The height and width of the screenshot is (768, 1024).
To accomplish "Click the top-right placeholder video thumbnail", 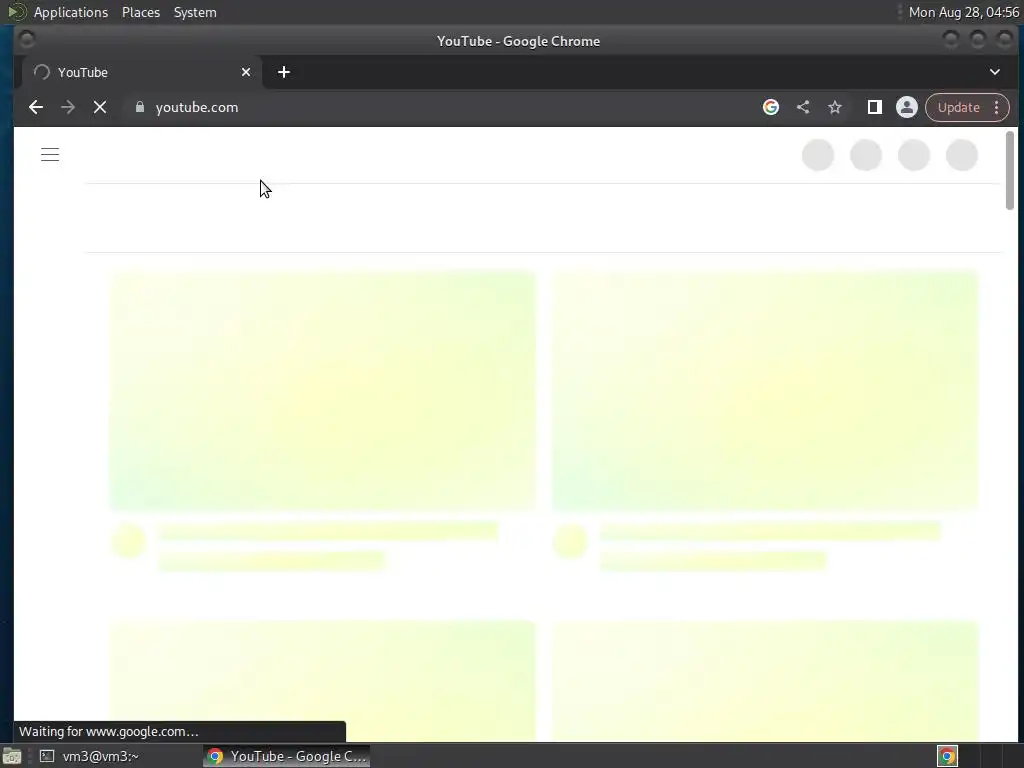I will tap(765, 389).
